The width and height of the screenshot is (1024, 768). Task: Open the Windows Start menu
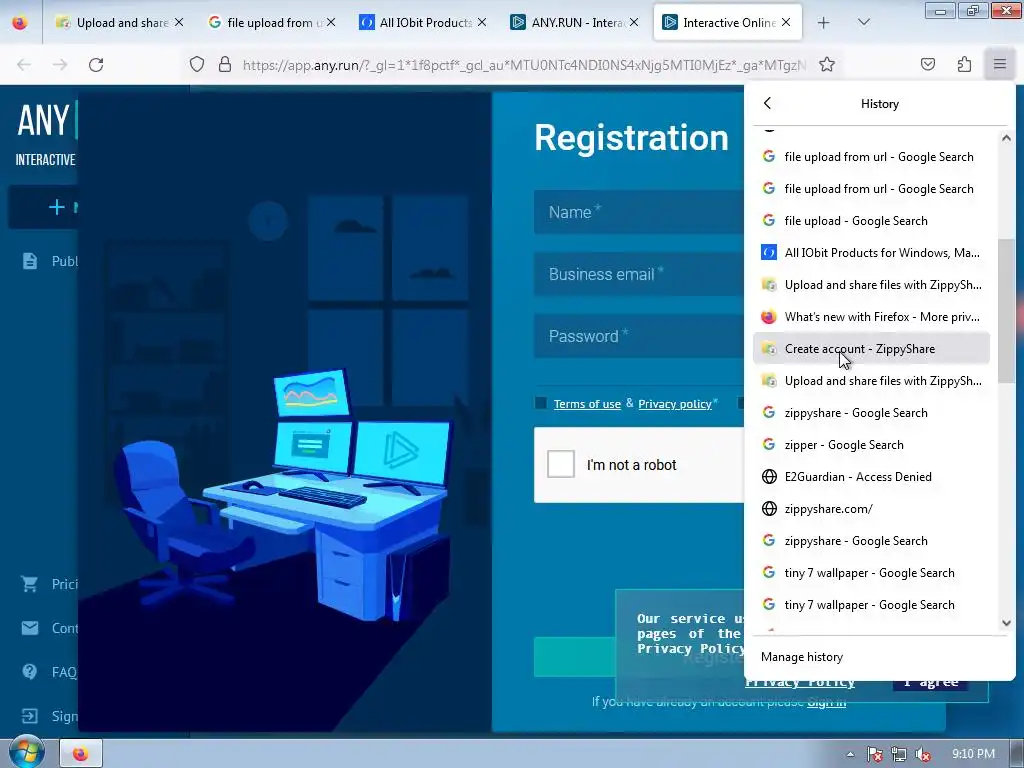coord(26,754)
